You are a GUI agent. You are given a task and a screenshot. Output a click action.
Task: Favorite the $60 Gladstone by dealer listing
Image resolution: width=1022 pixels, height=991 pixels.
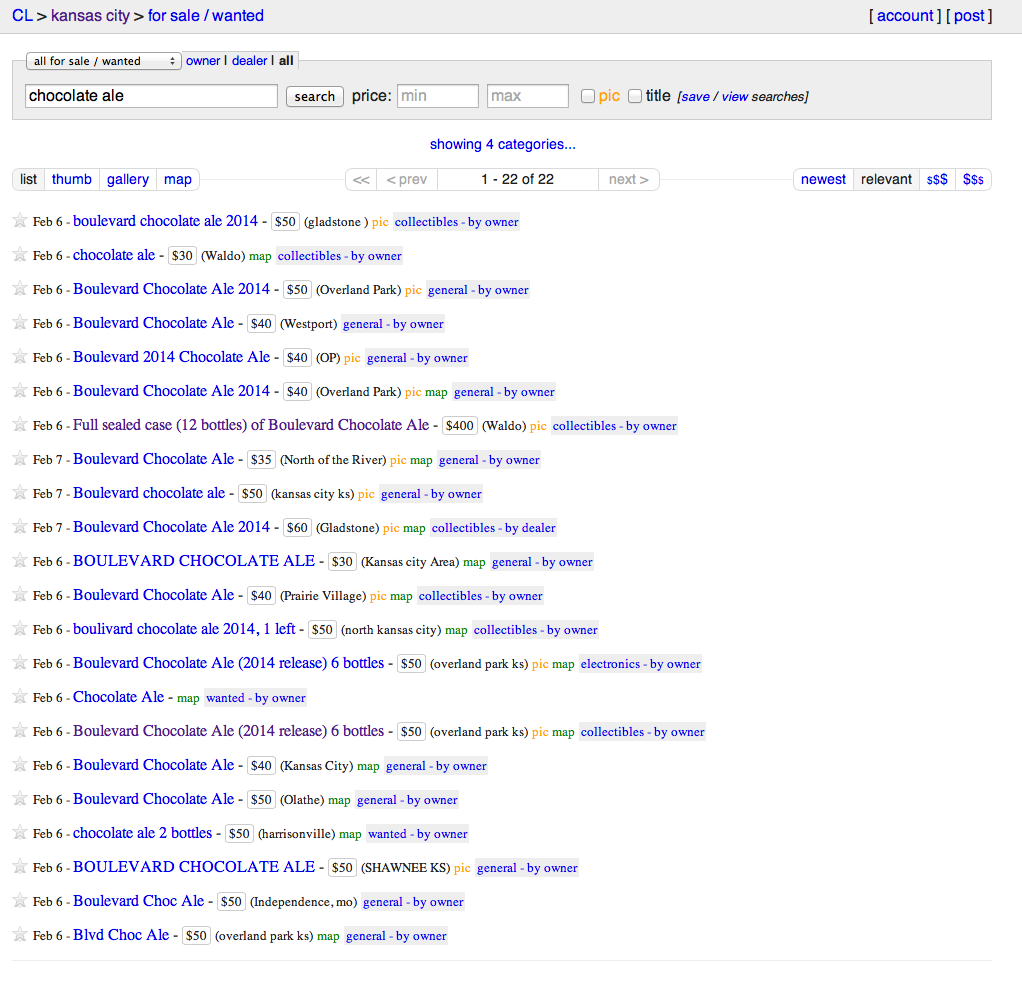(20, 527)
